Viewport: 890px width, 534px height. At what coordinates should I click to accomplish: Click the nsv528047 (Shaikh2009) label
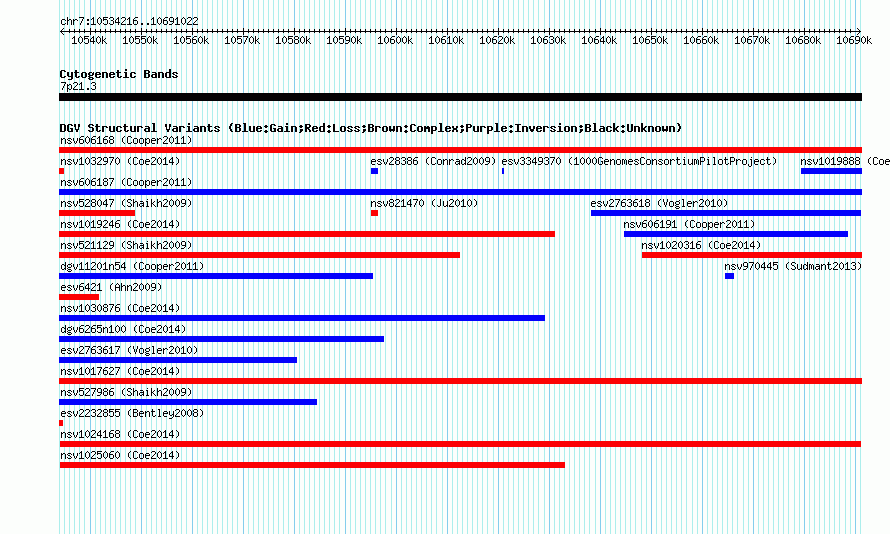(126, 203)
